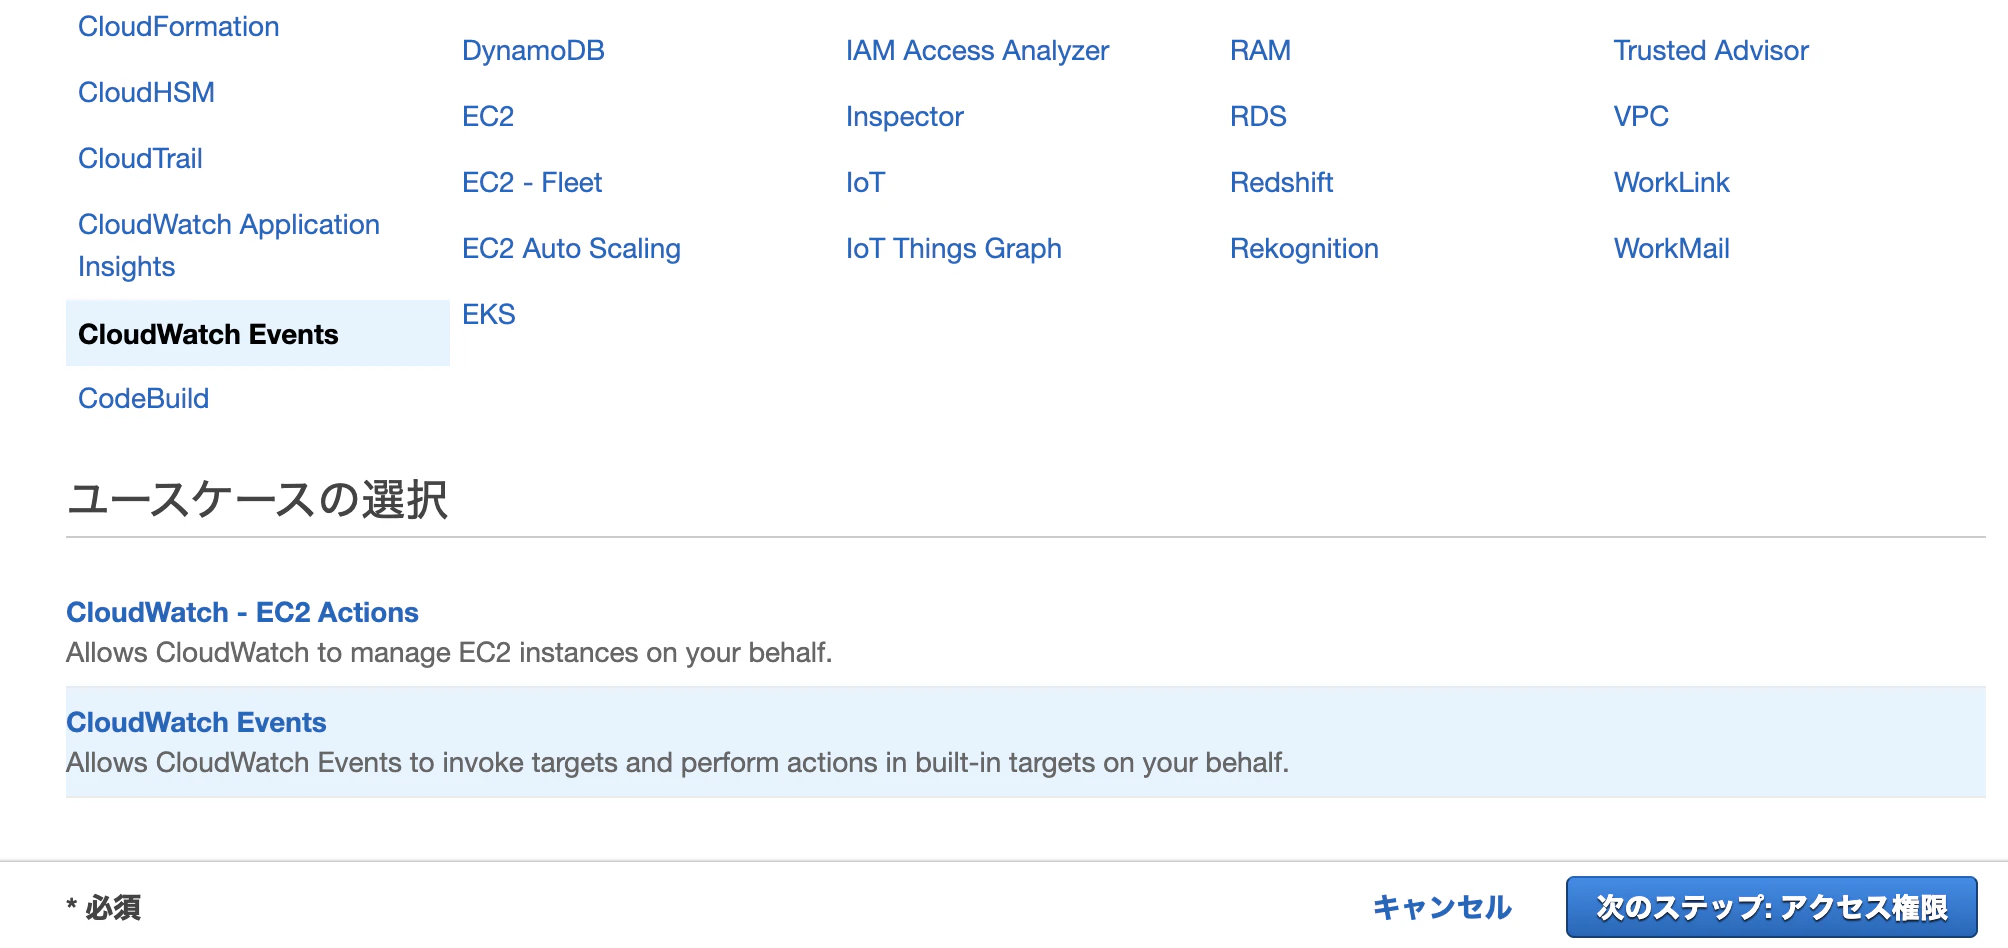Image resolution: width=2008 pixels, height=948 pixels.
Task: Select the CloudFormation service link
Action: pyautogui.click(x=178, y=26)
